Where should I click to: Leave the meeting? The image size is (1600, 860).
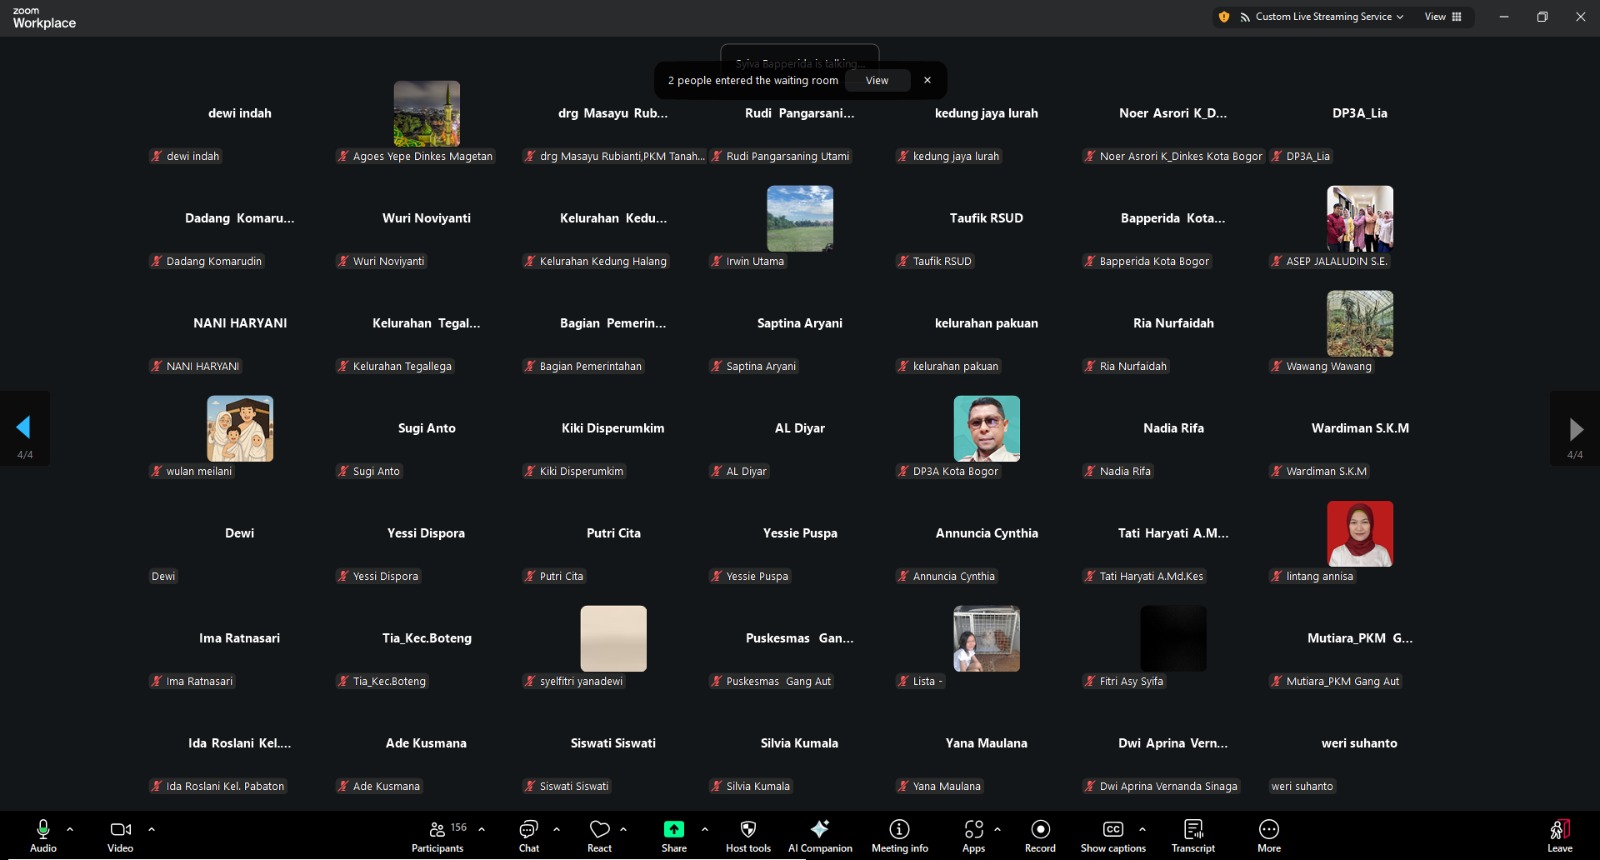tap(1559, 836)
